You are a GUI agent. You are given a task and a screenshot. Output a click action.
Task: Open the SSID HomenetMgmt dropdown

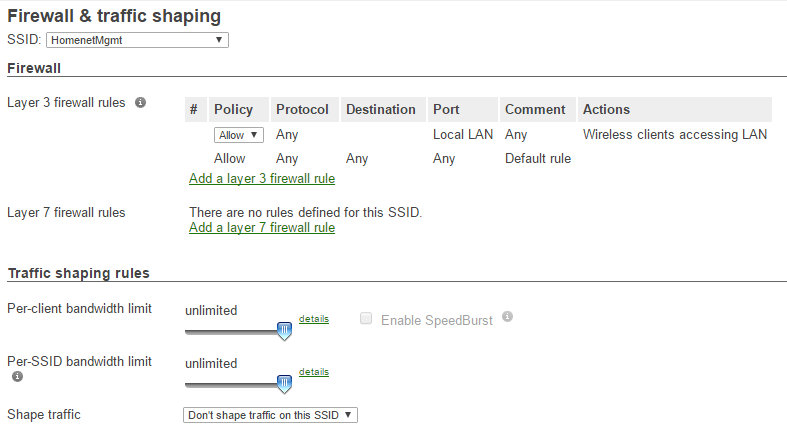point(137,40)
